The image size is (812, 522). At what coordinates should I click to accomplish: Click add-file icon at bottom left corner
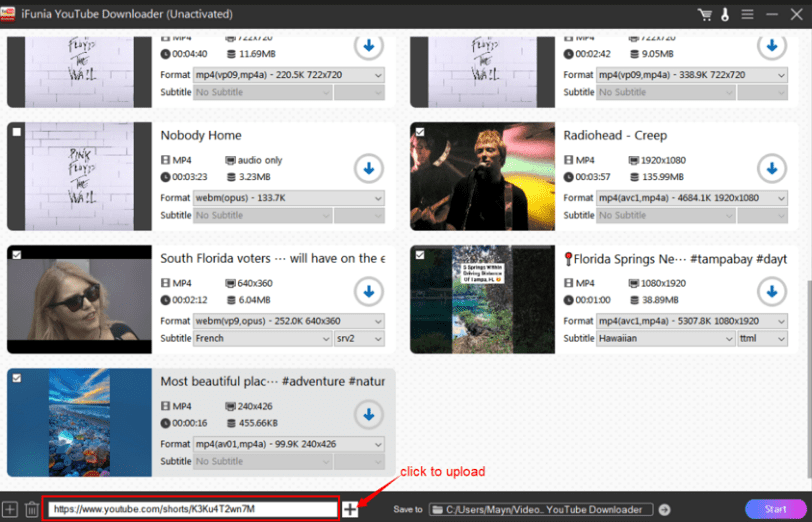[10, 509]
